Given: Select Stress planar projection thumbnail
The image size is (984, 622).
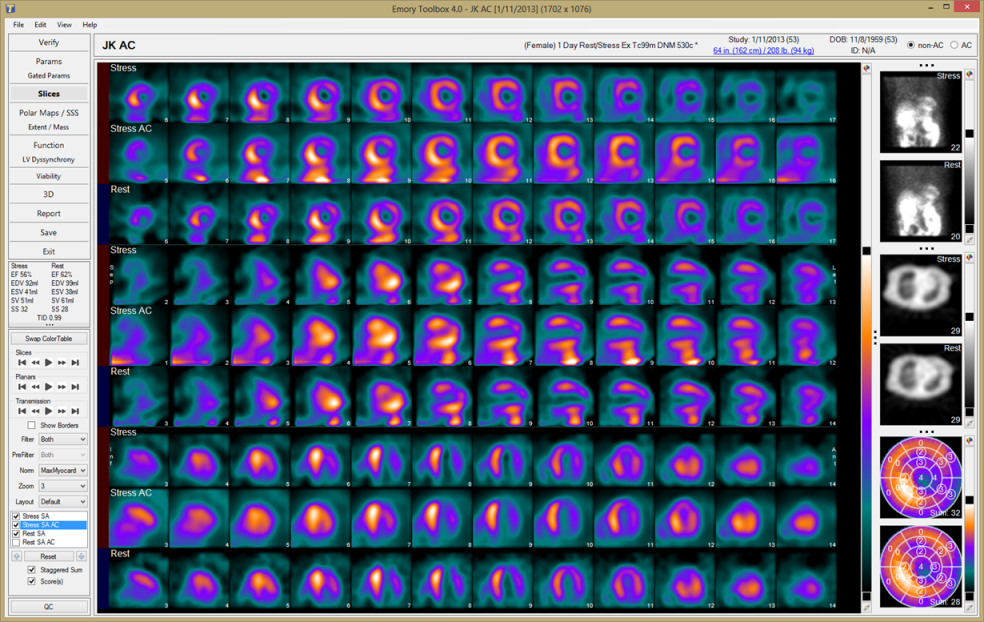Looking at the screenshot, I should [921, 112].
